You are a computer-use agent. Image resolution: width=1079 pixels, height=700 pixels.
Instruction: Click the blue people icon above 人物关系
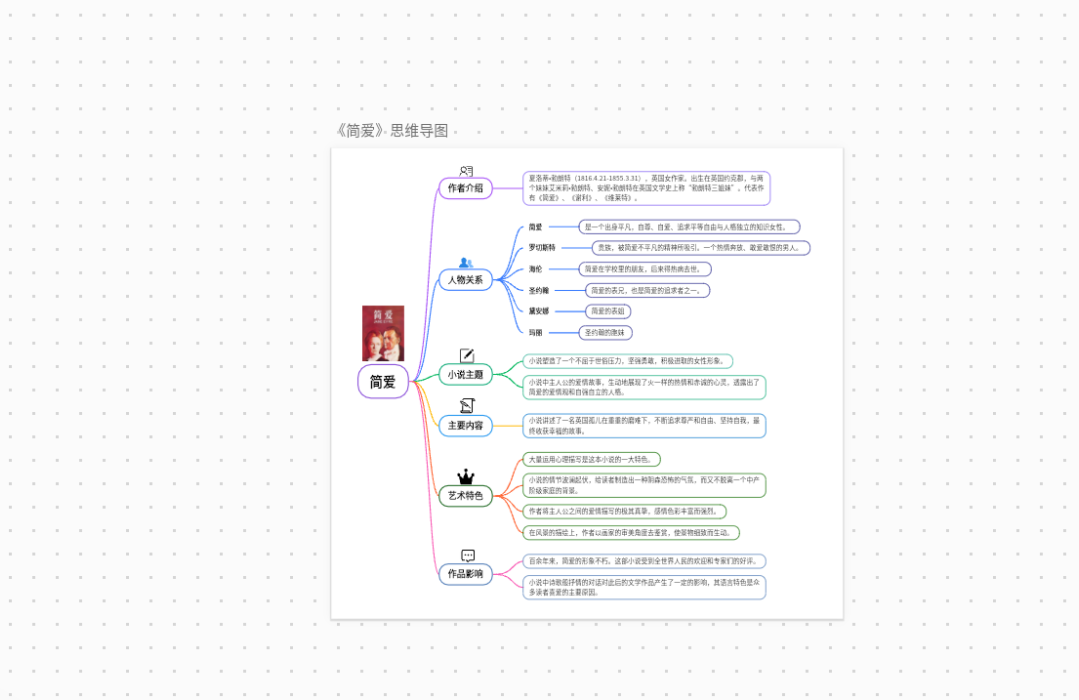point(466,263)
